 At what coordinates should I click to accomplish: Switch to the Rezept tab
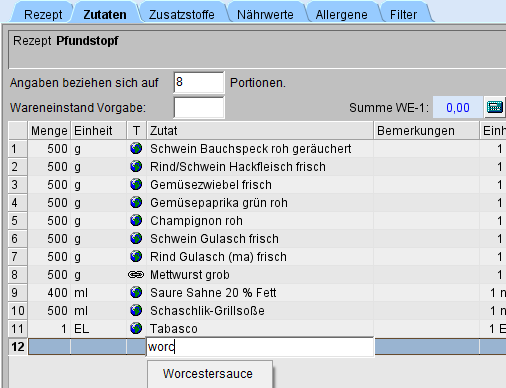[x=43, y=15]
